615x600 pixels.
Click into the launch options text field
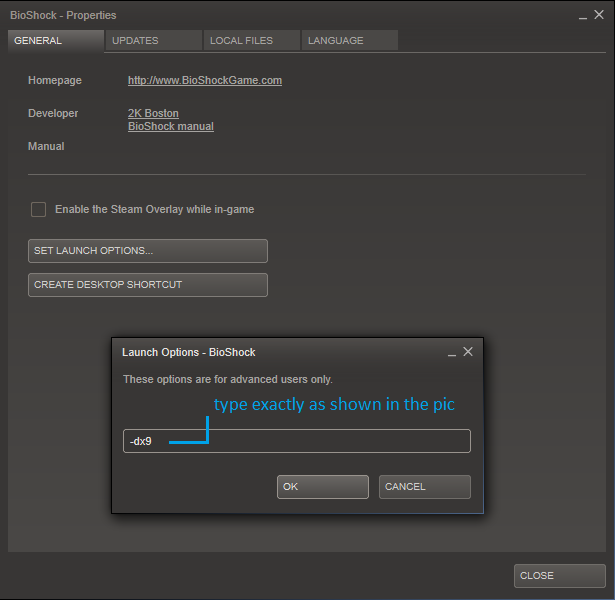297,441
